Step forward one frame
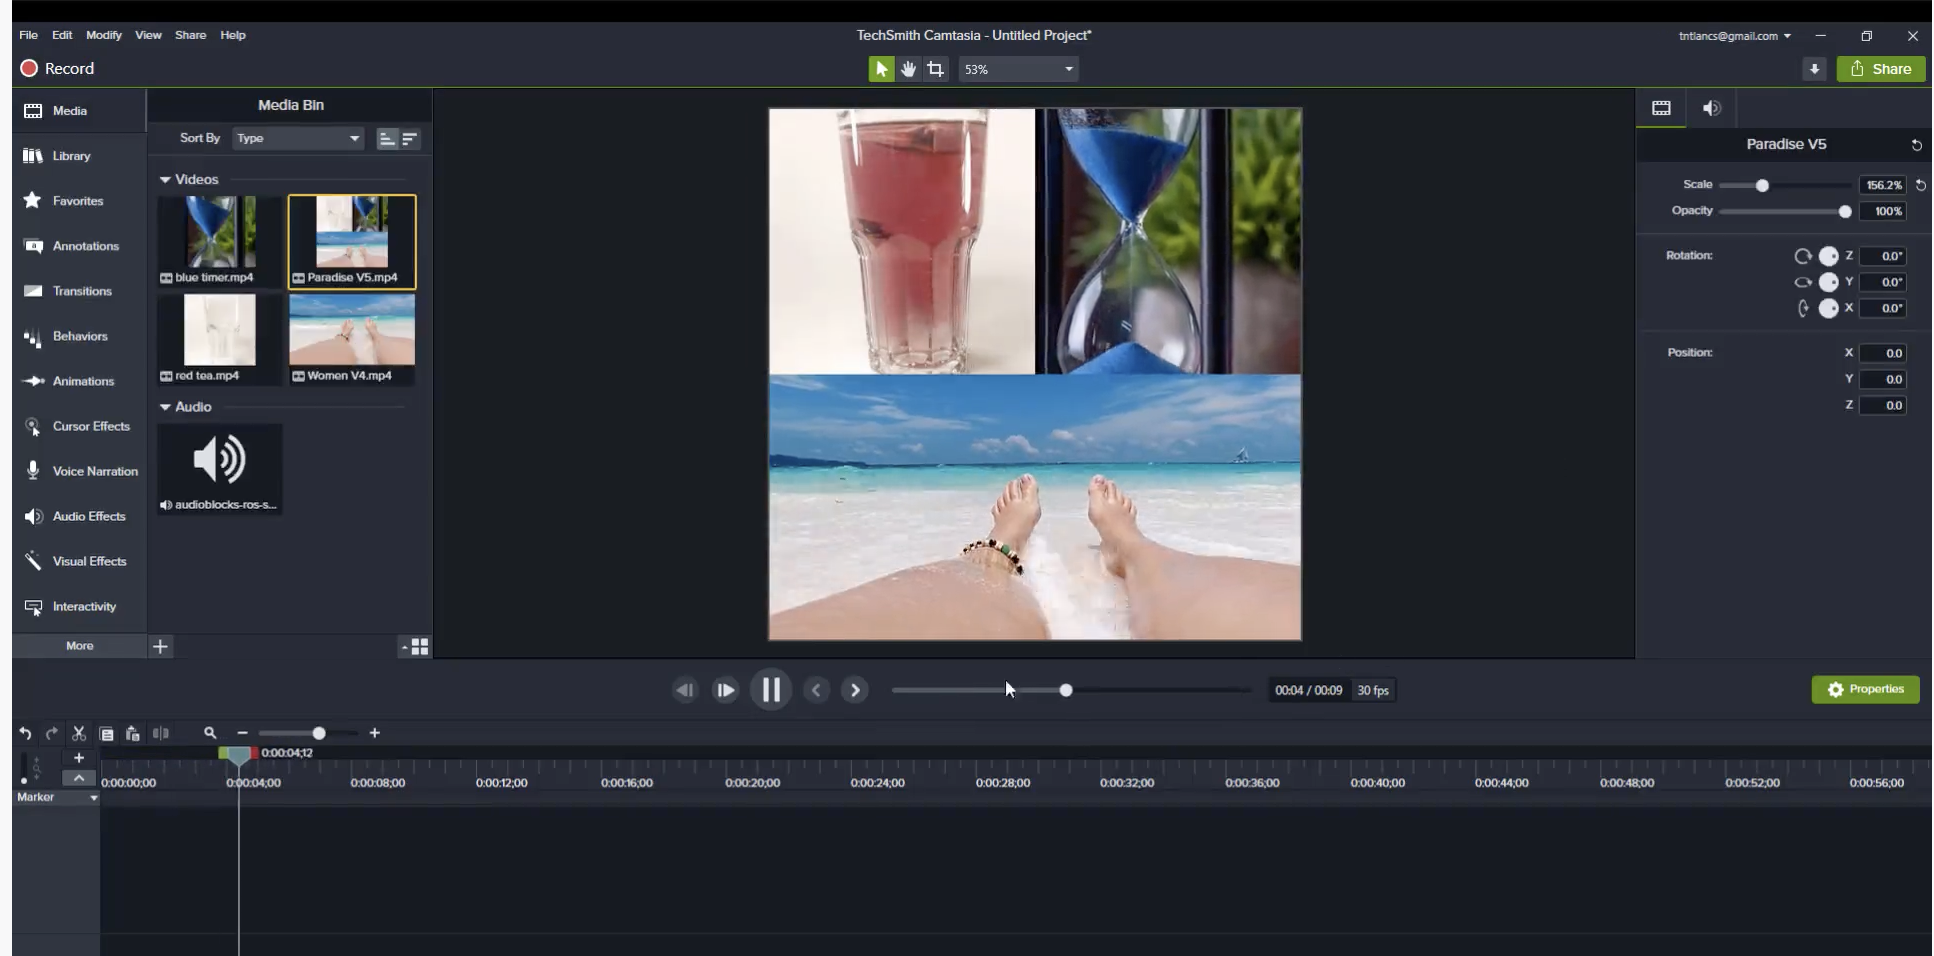Image resolution: width=1934 pixels, height=956 pixels. click(725, 690)
